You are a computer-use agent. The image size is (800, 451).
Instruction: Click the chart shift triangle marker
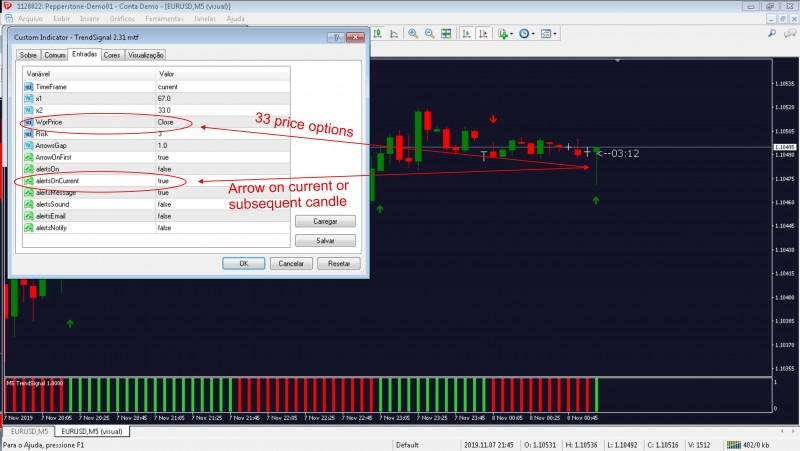coord(618,61)
